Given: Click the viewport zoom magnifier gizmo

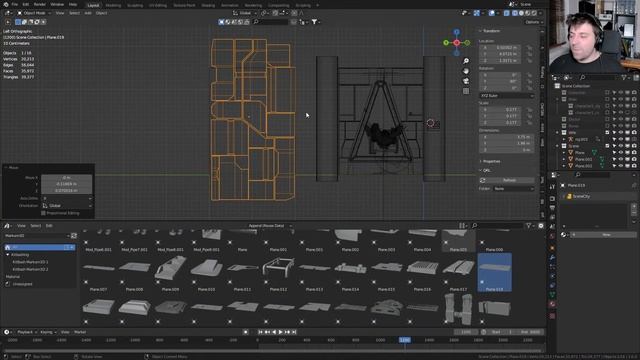Looking at the screenshot, I should pos(466,61).
